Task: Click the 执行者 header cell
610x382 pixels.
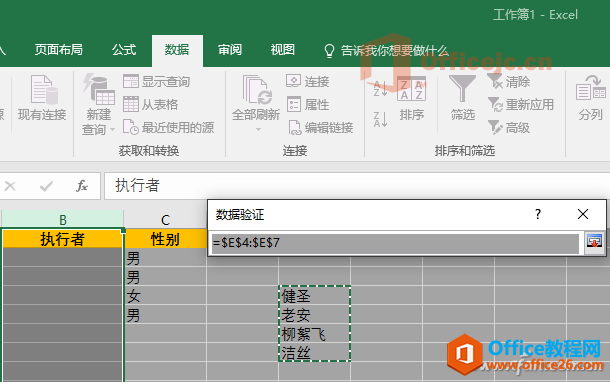Action: [63, 238]
